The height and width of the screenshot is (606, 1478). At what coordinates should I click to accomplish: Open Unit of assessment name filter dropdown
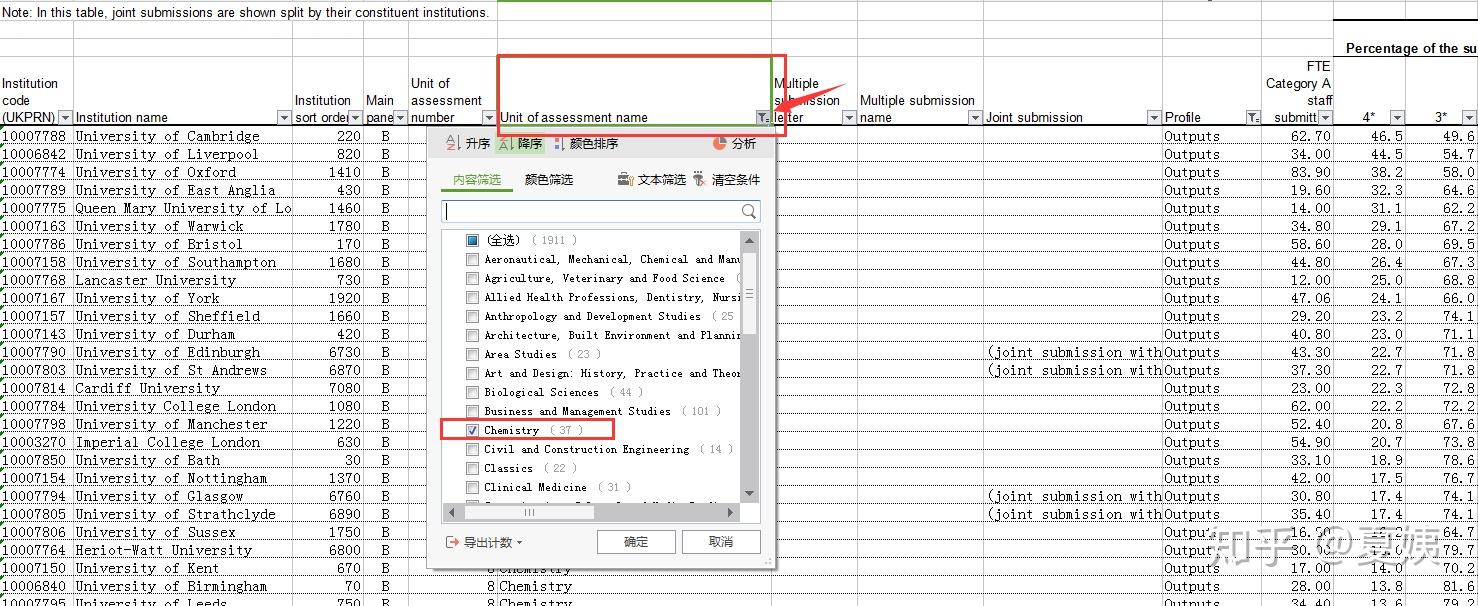coord(763,118)
